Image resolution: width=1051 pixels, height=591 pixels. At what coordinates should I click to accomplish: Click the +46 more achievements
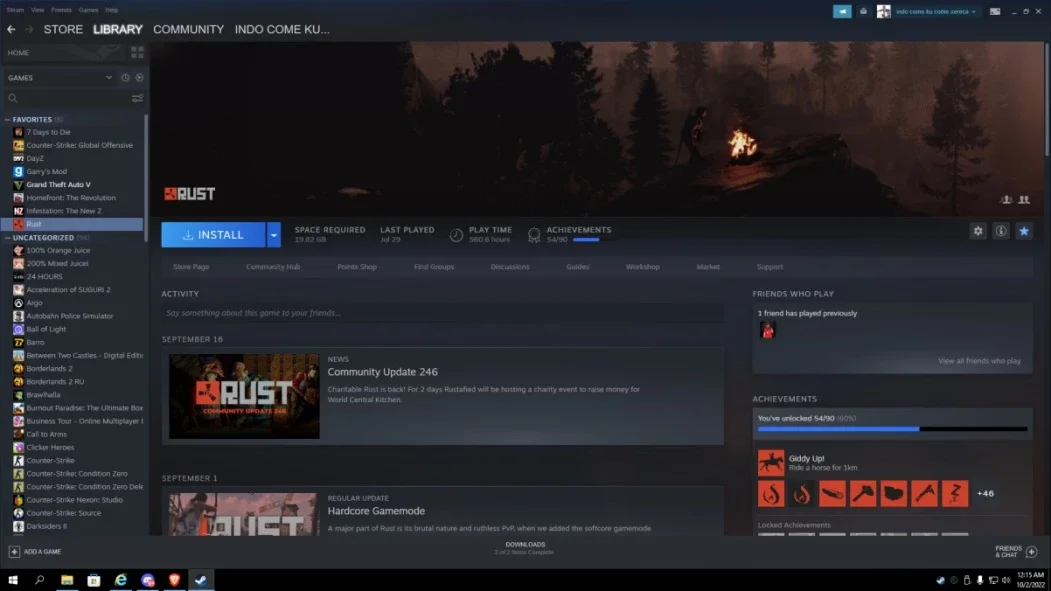tap(985, 494)
